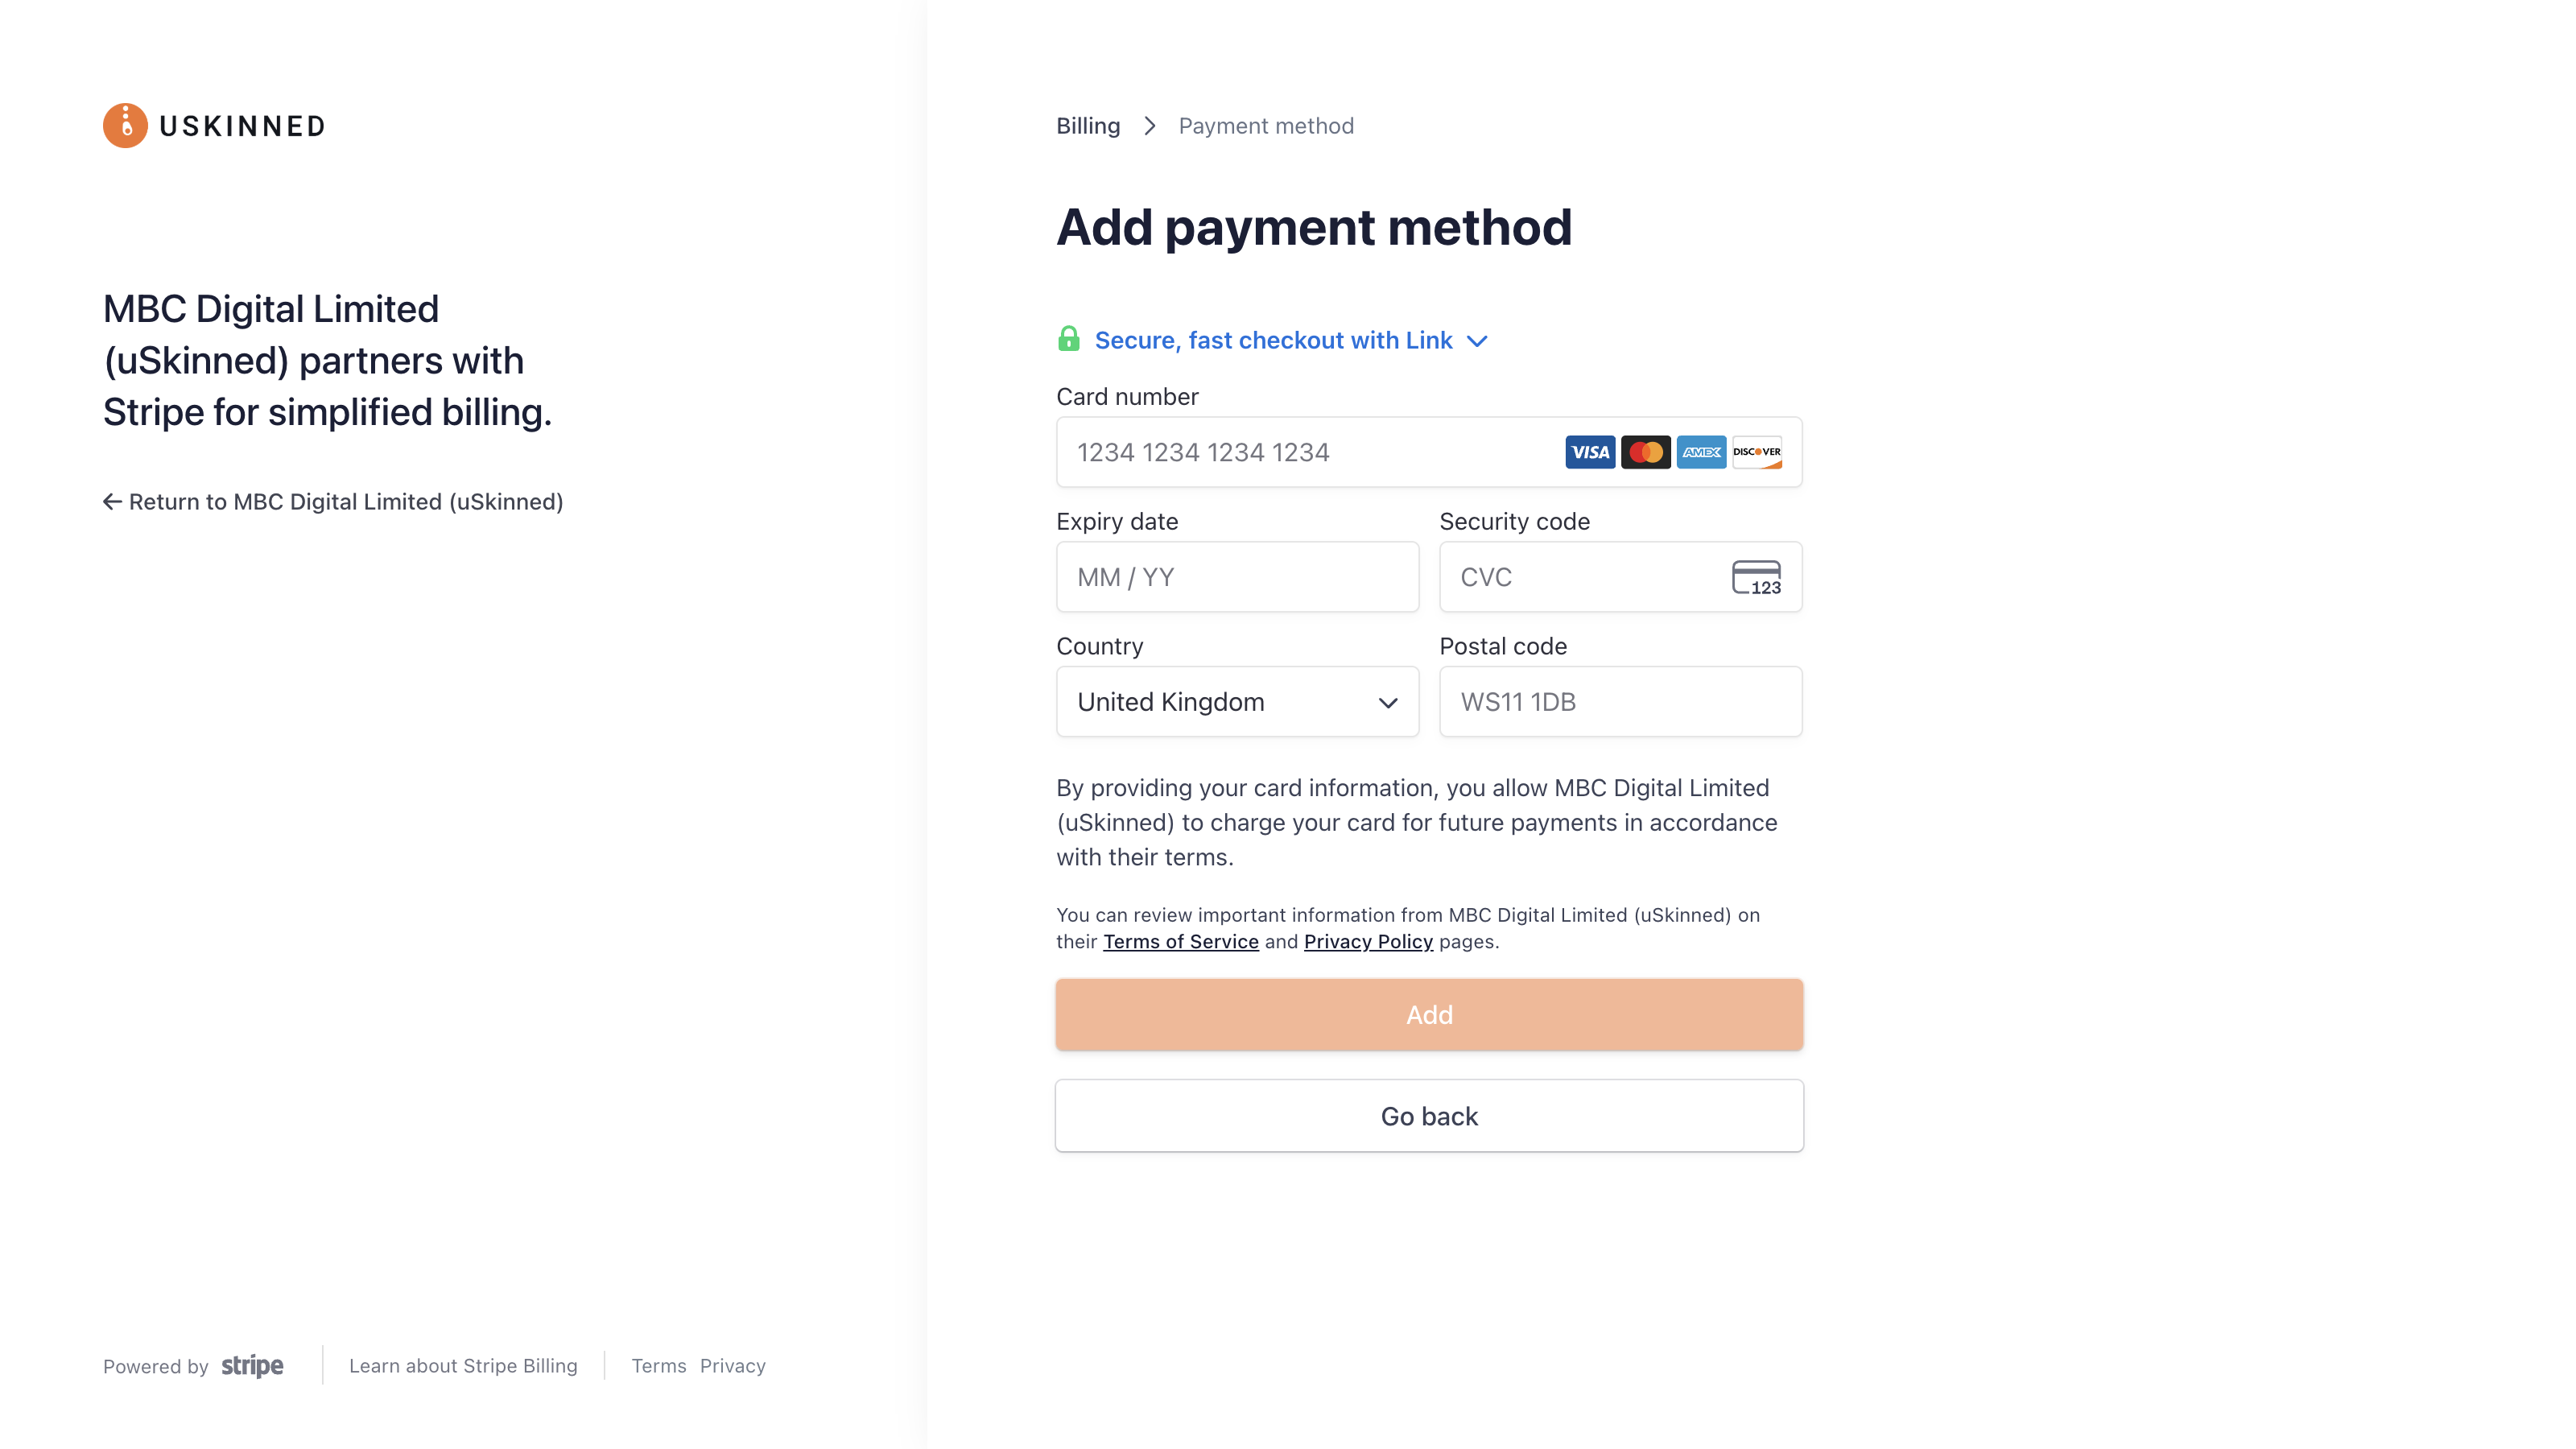
Task: Open the Terms of Service link
Action: click(1181, 941)
